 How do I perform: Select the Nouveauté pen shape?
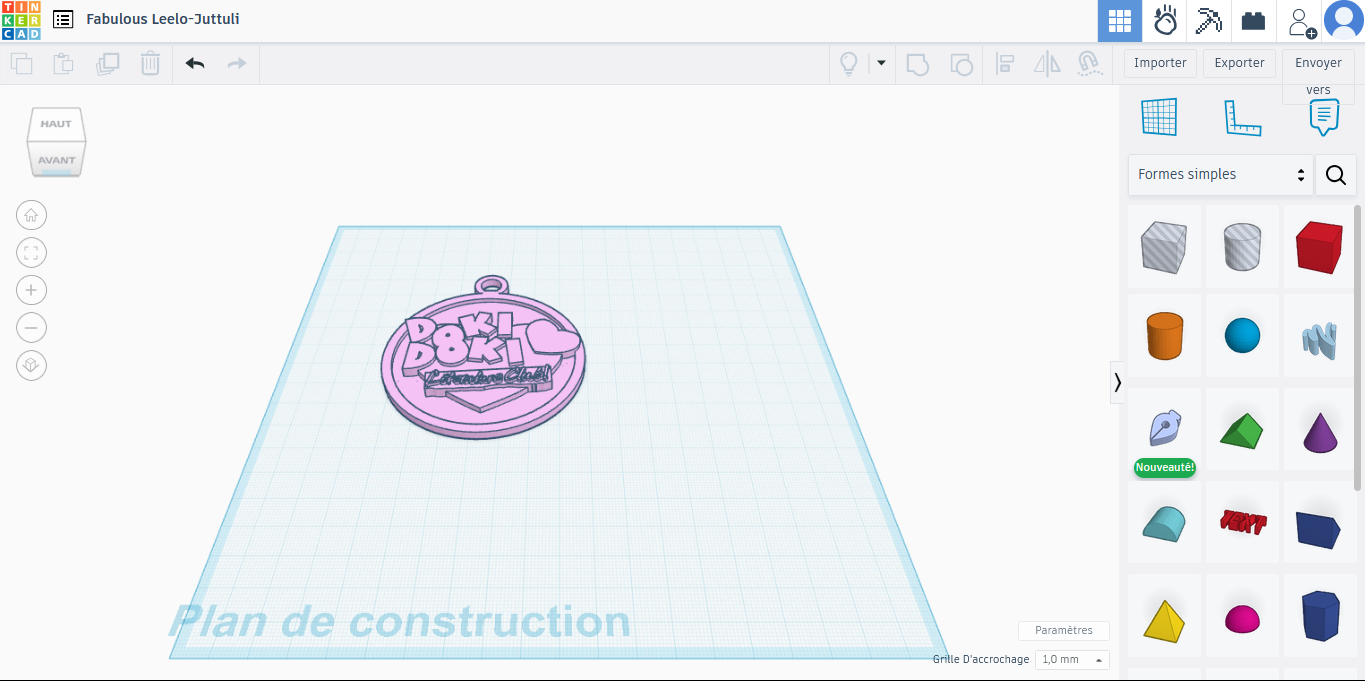pyautogui.click(x=1164, y=430)
